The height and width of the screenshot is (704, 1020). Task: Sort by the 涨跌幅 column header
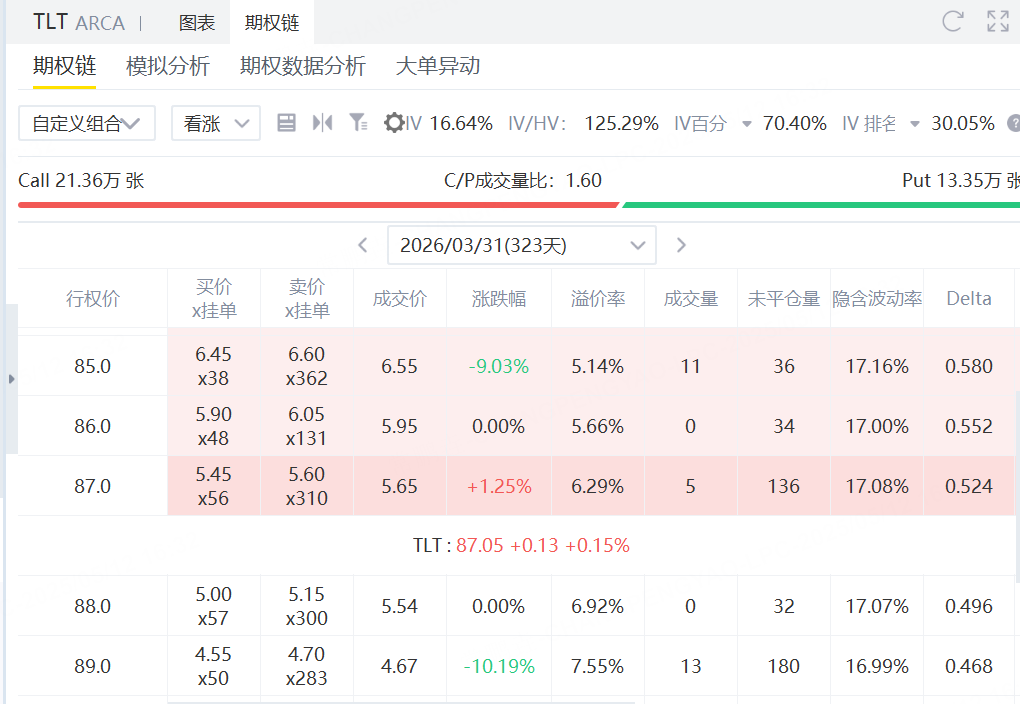click(499, 299)
